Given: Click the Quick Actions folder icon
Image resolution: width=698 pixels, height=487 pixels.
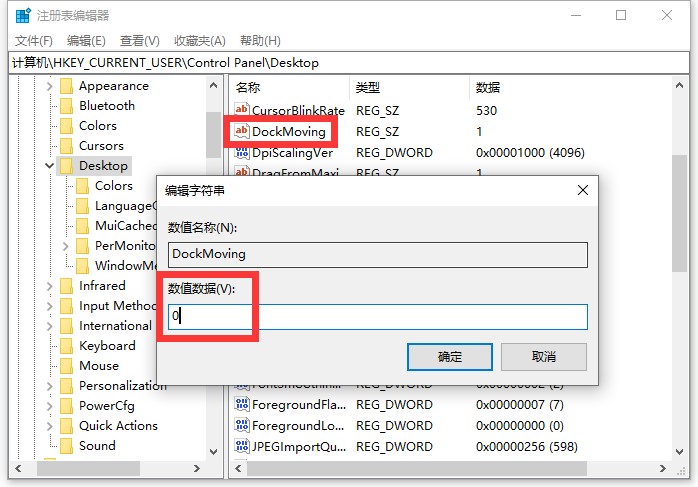Looking at the screenshot, I should (x=66, y=426).
